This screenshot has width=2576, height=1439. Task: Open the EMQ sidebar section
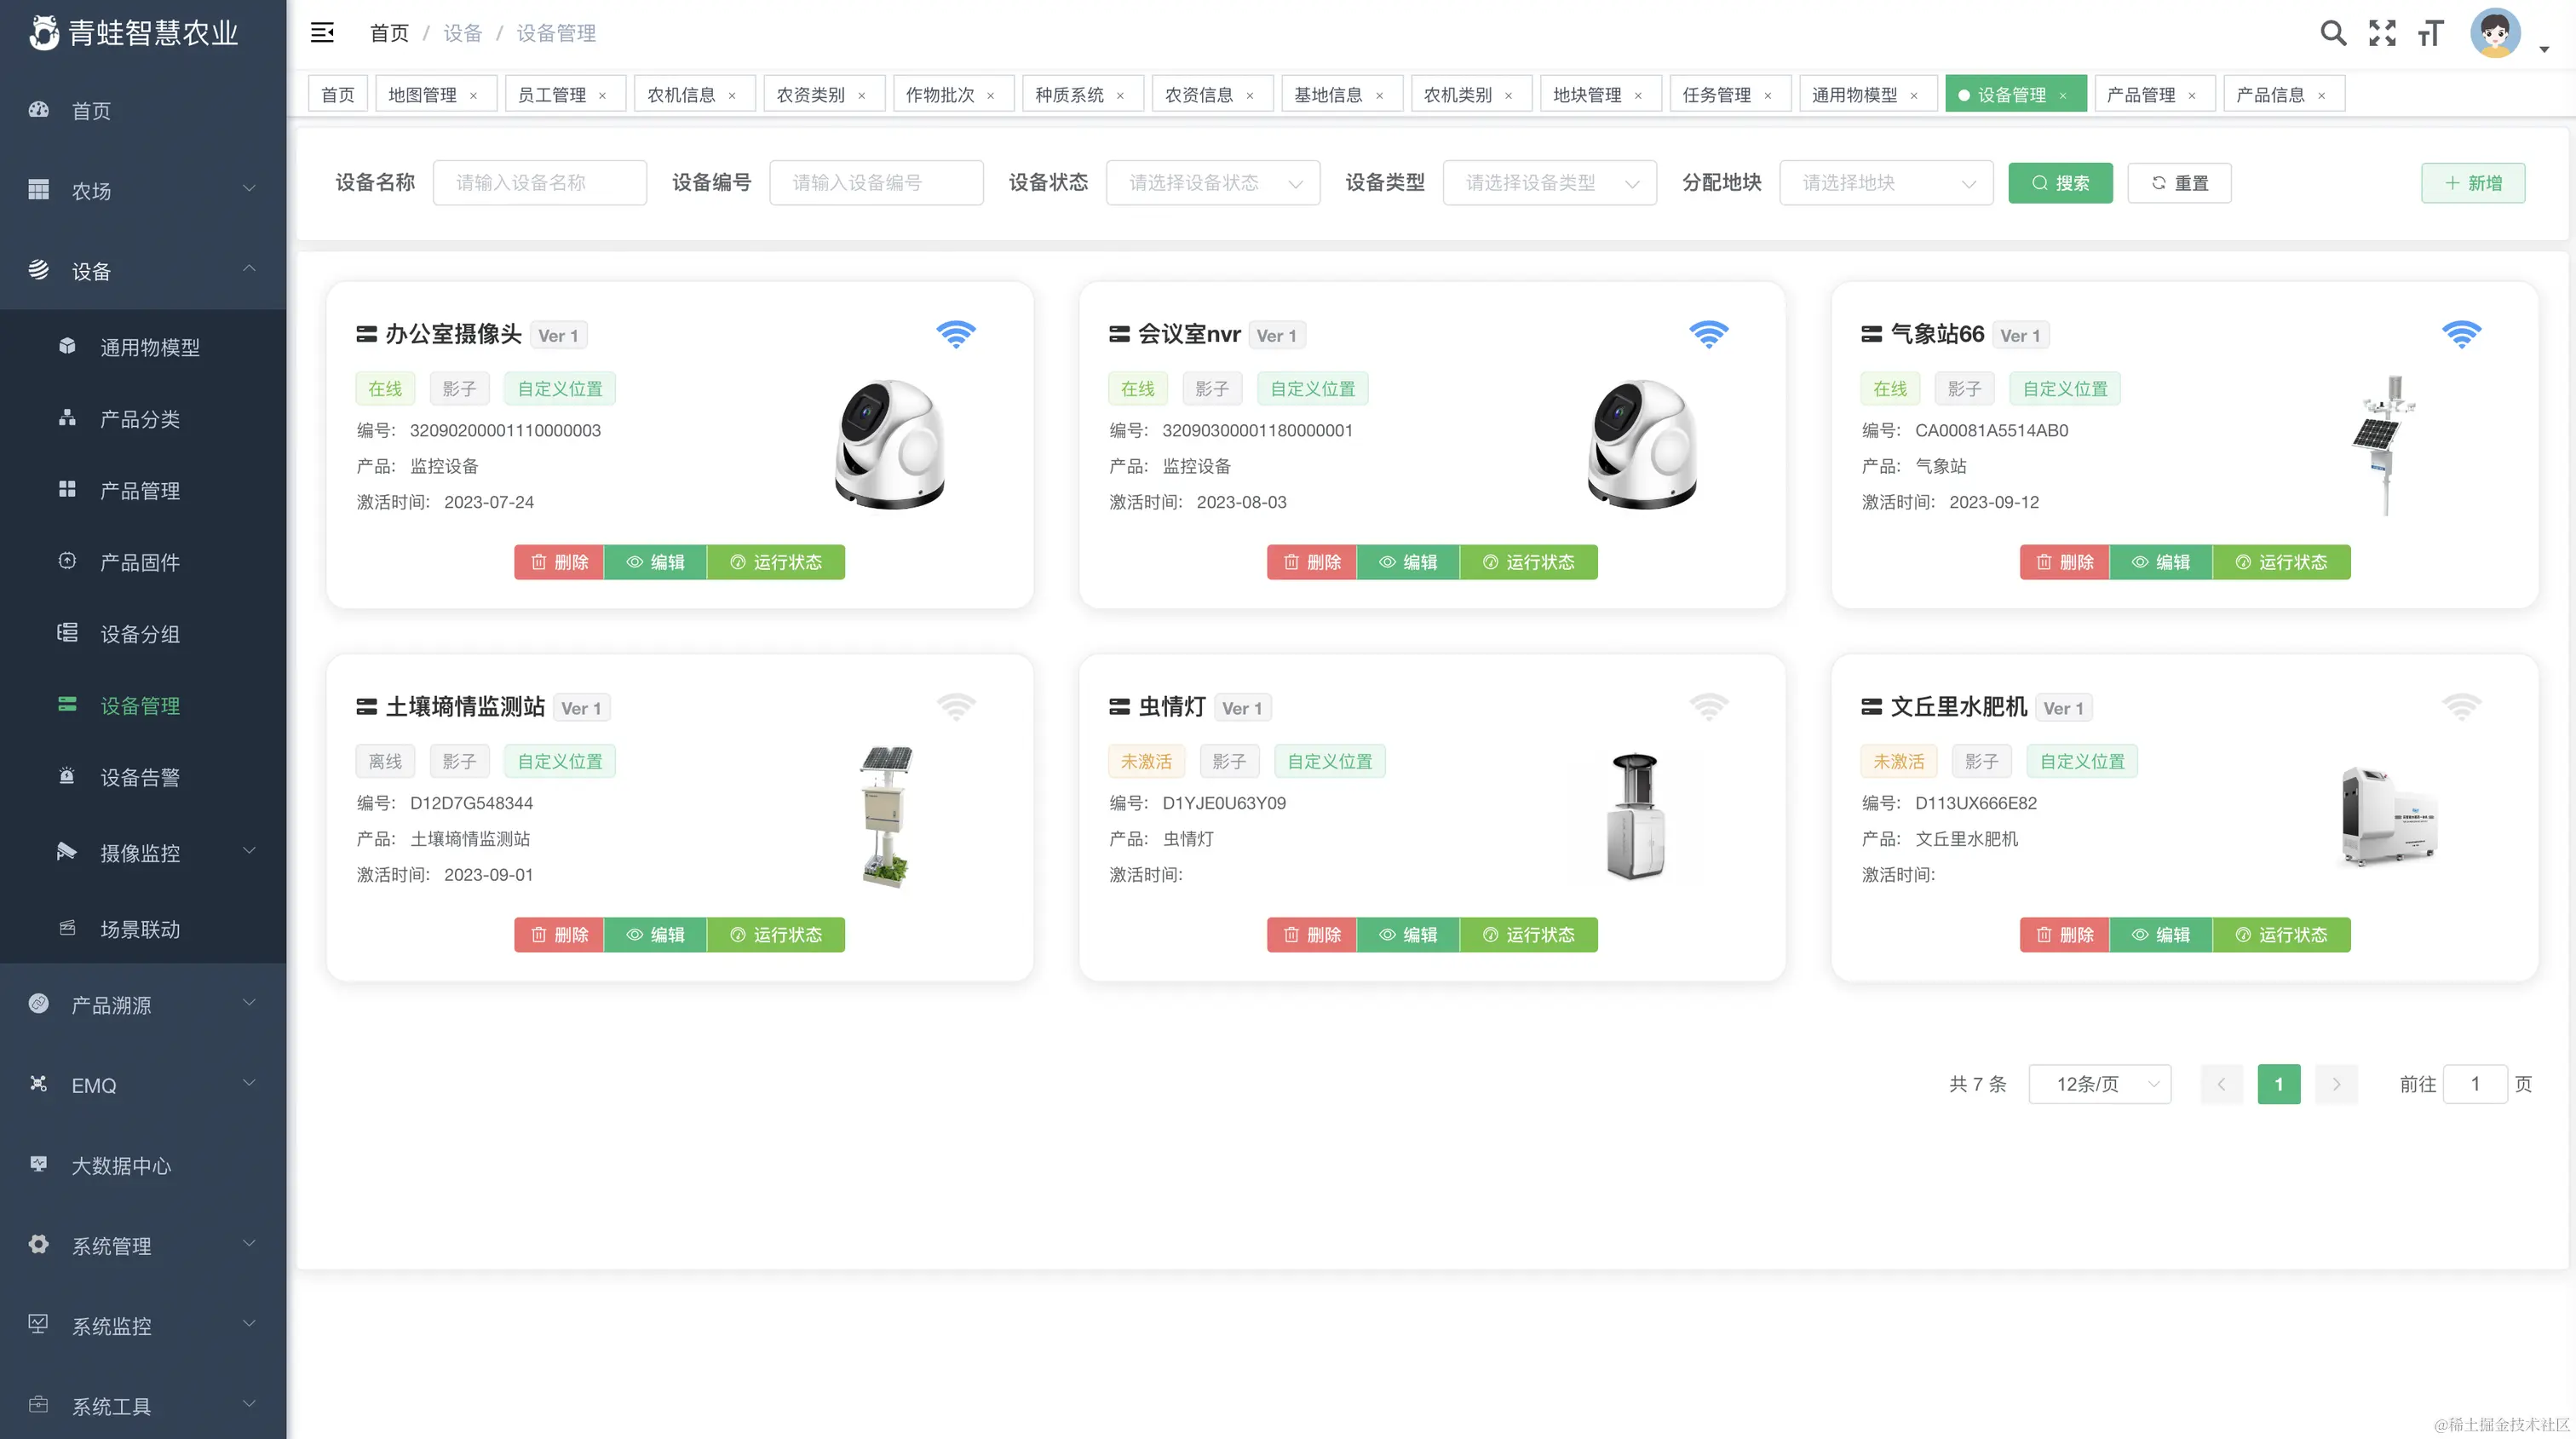click(95, 1085)
